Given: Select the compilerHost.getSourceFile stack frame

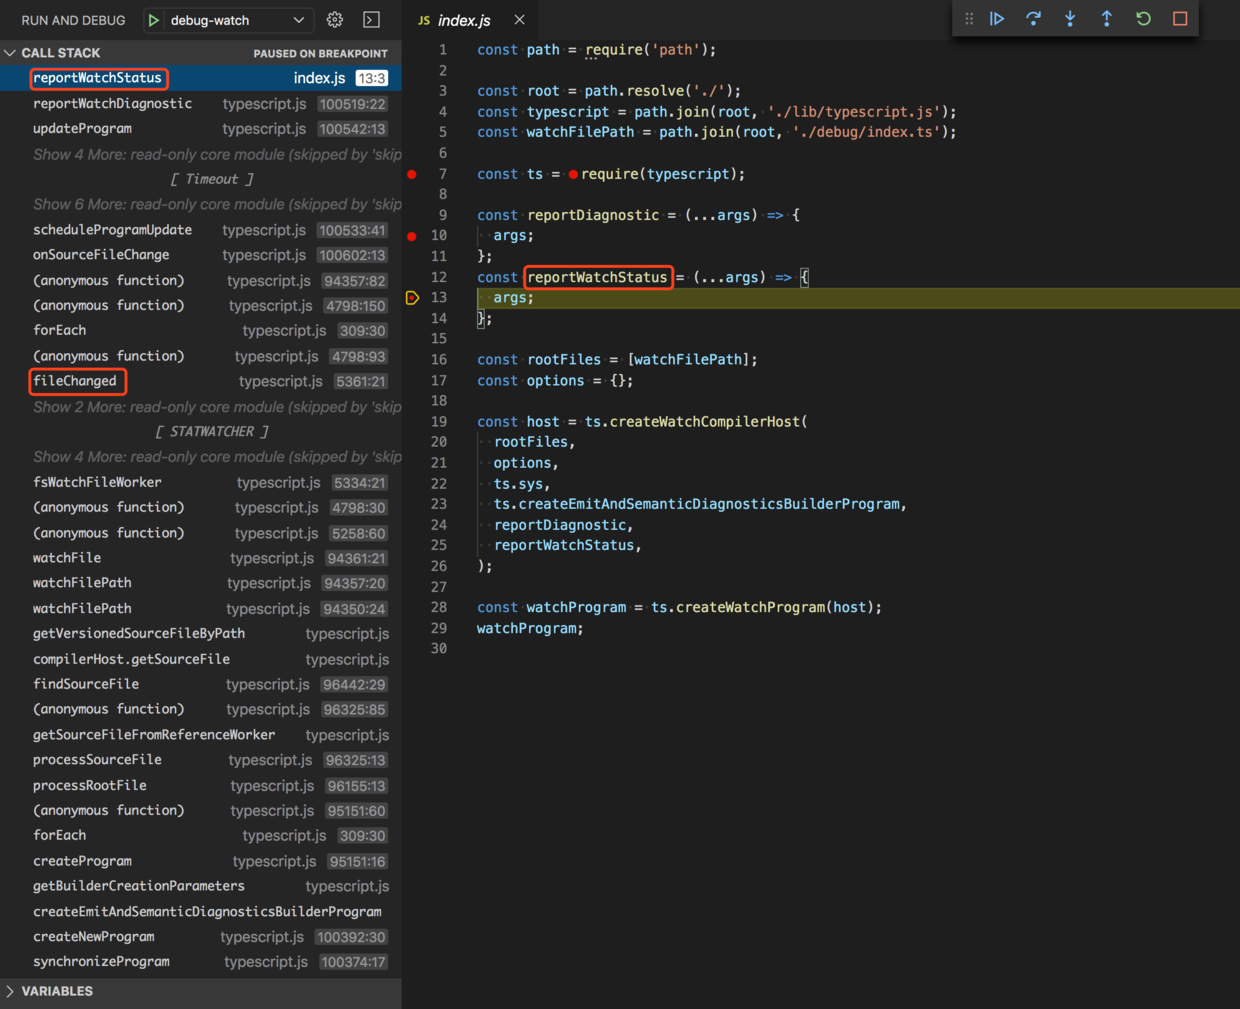Looking at the screenshot, I should [200, 659].
